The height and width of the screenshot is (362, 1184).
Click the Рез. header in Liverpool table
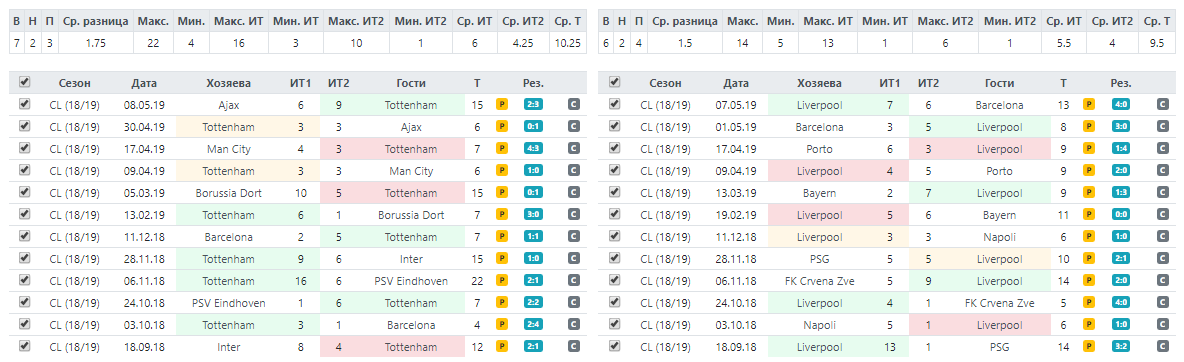(x=1121, y=83)
